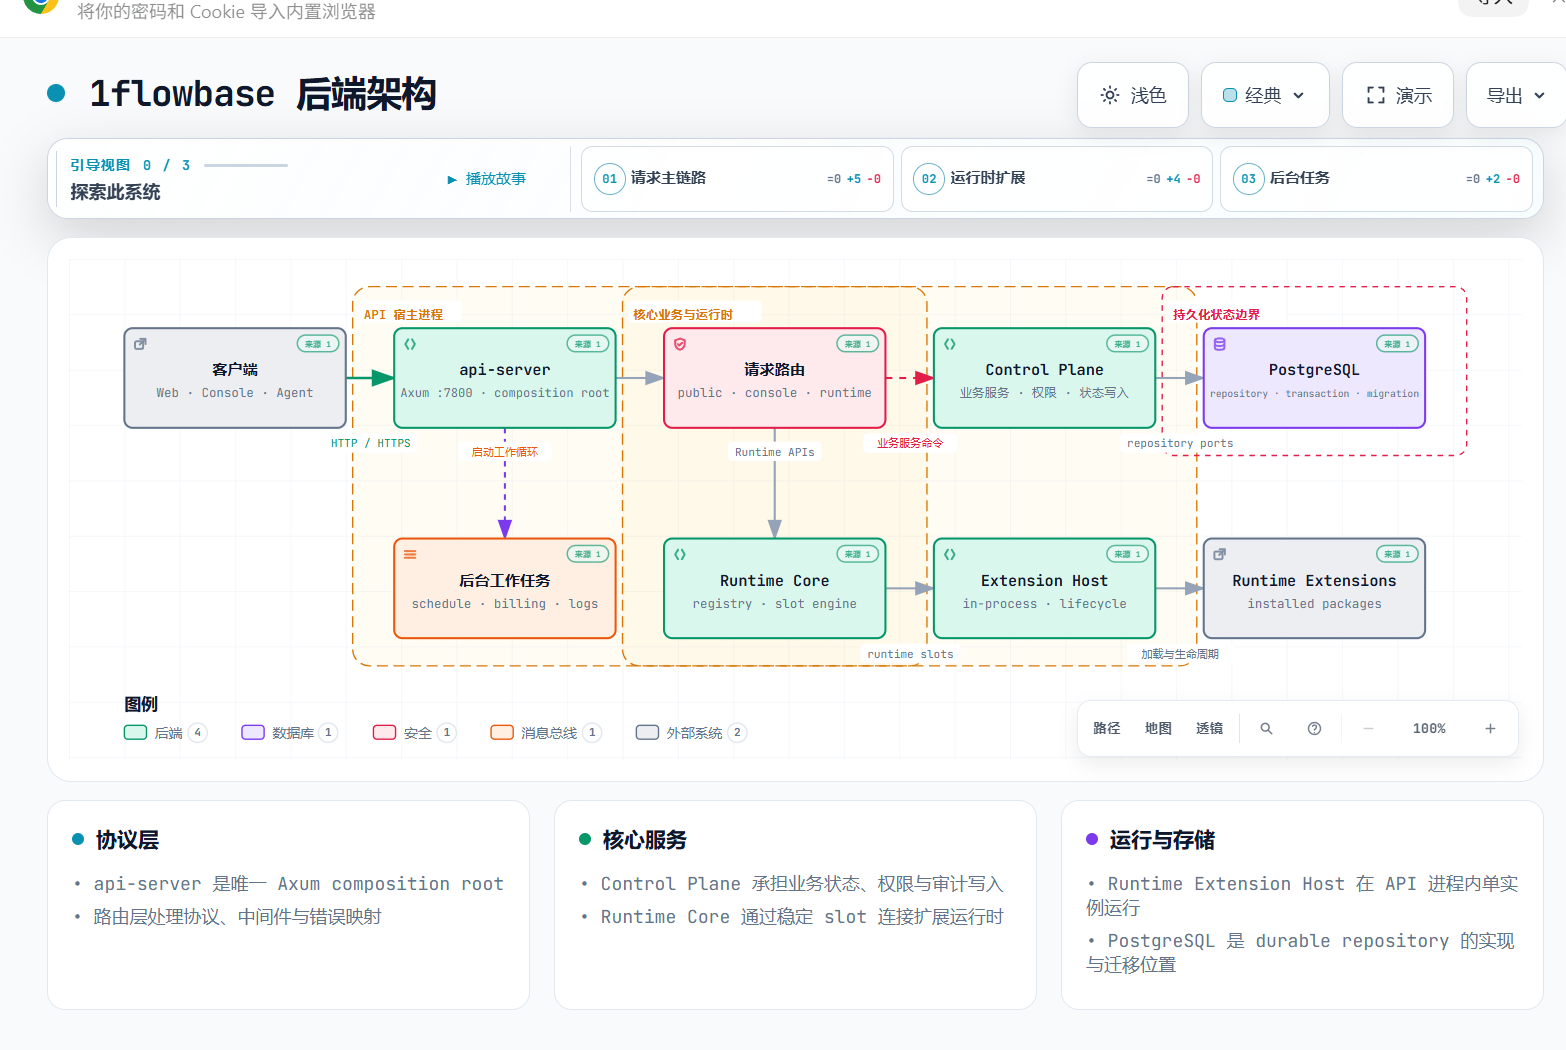This screenshot has height=1050, width=1566.
Task: Toggle the 安全 legend filter
Action: tap(415, 733)
